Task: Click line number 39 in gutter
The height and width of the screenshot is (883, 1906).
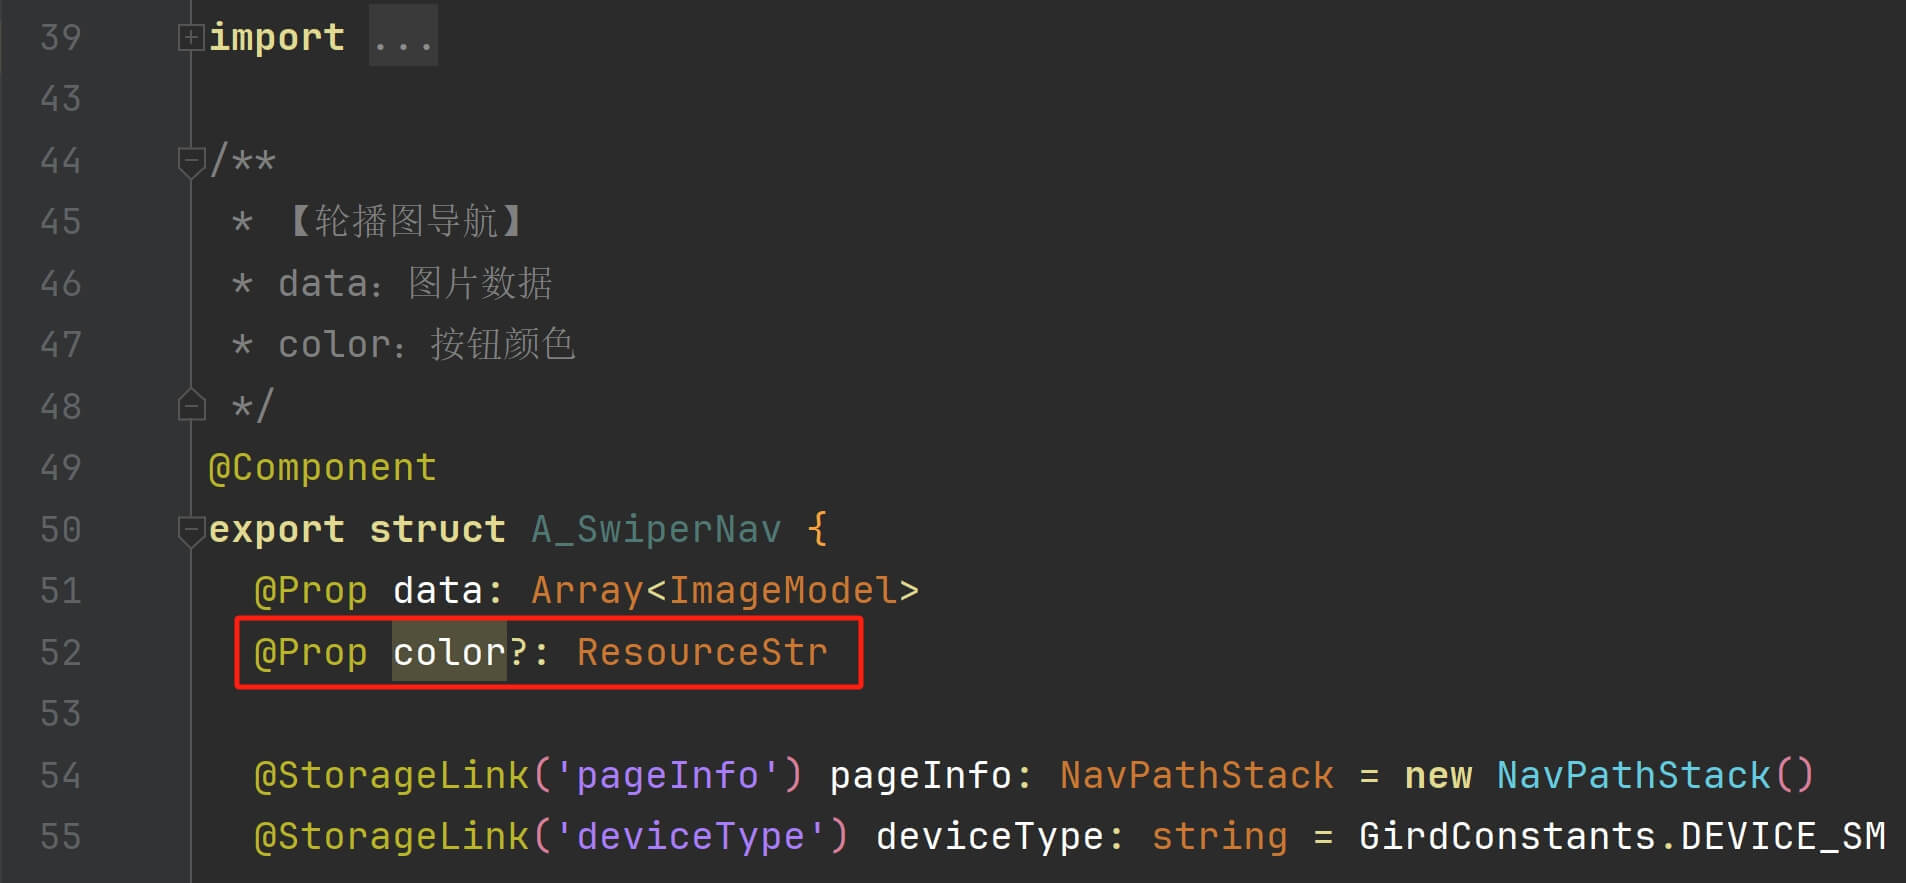Action: tap(60, 37)
